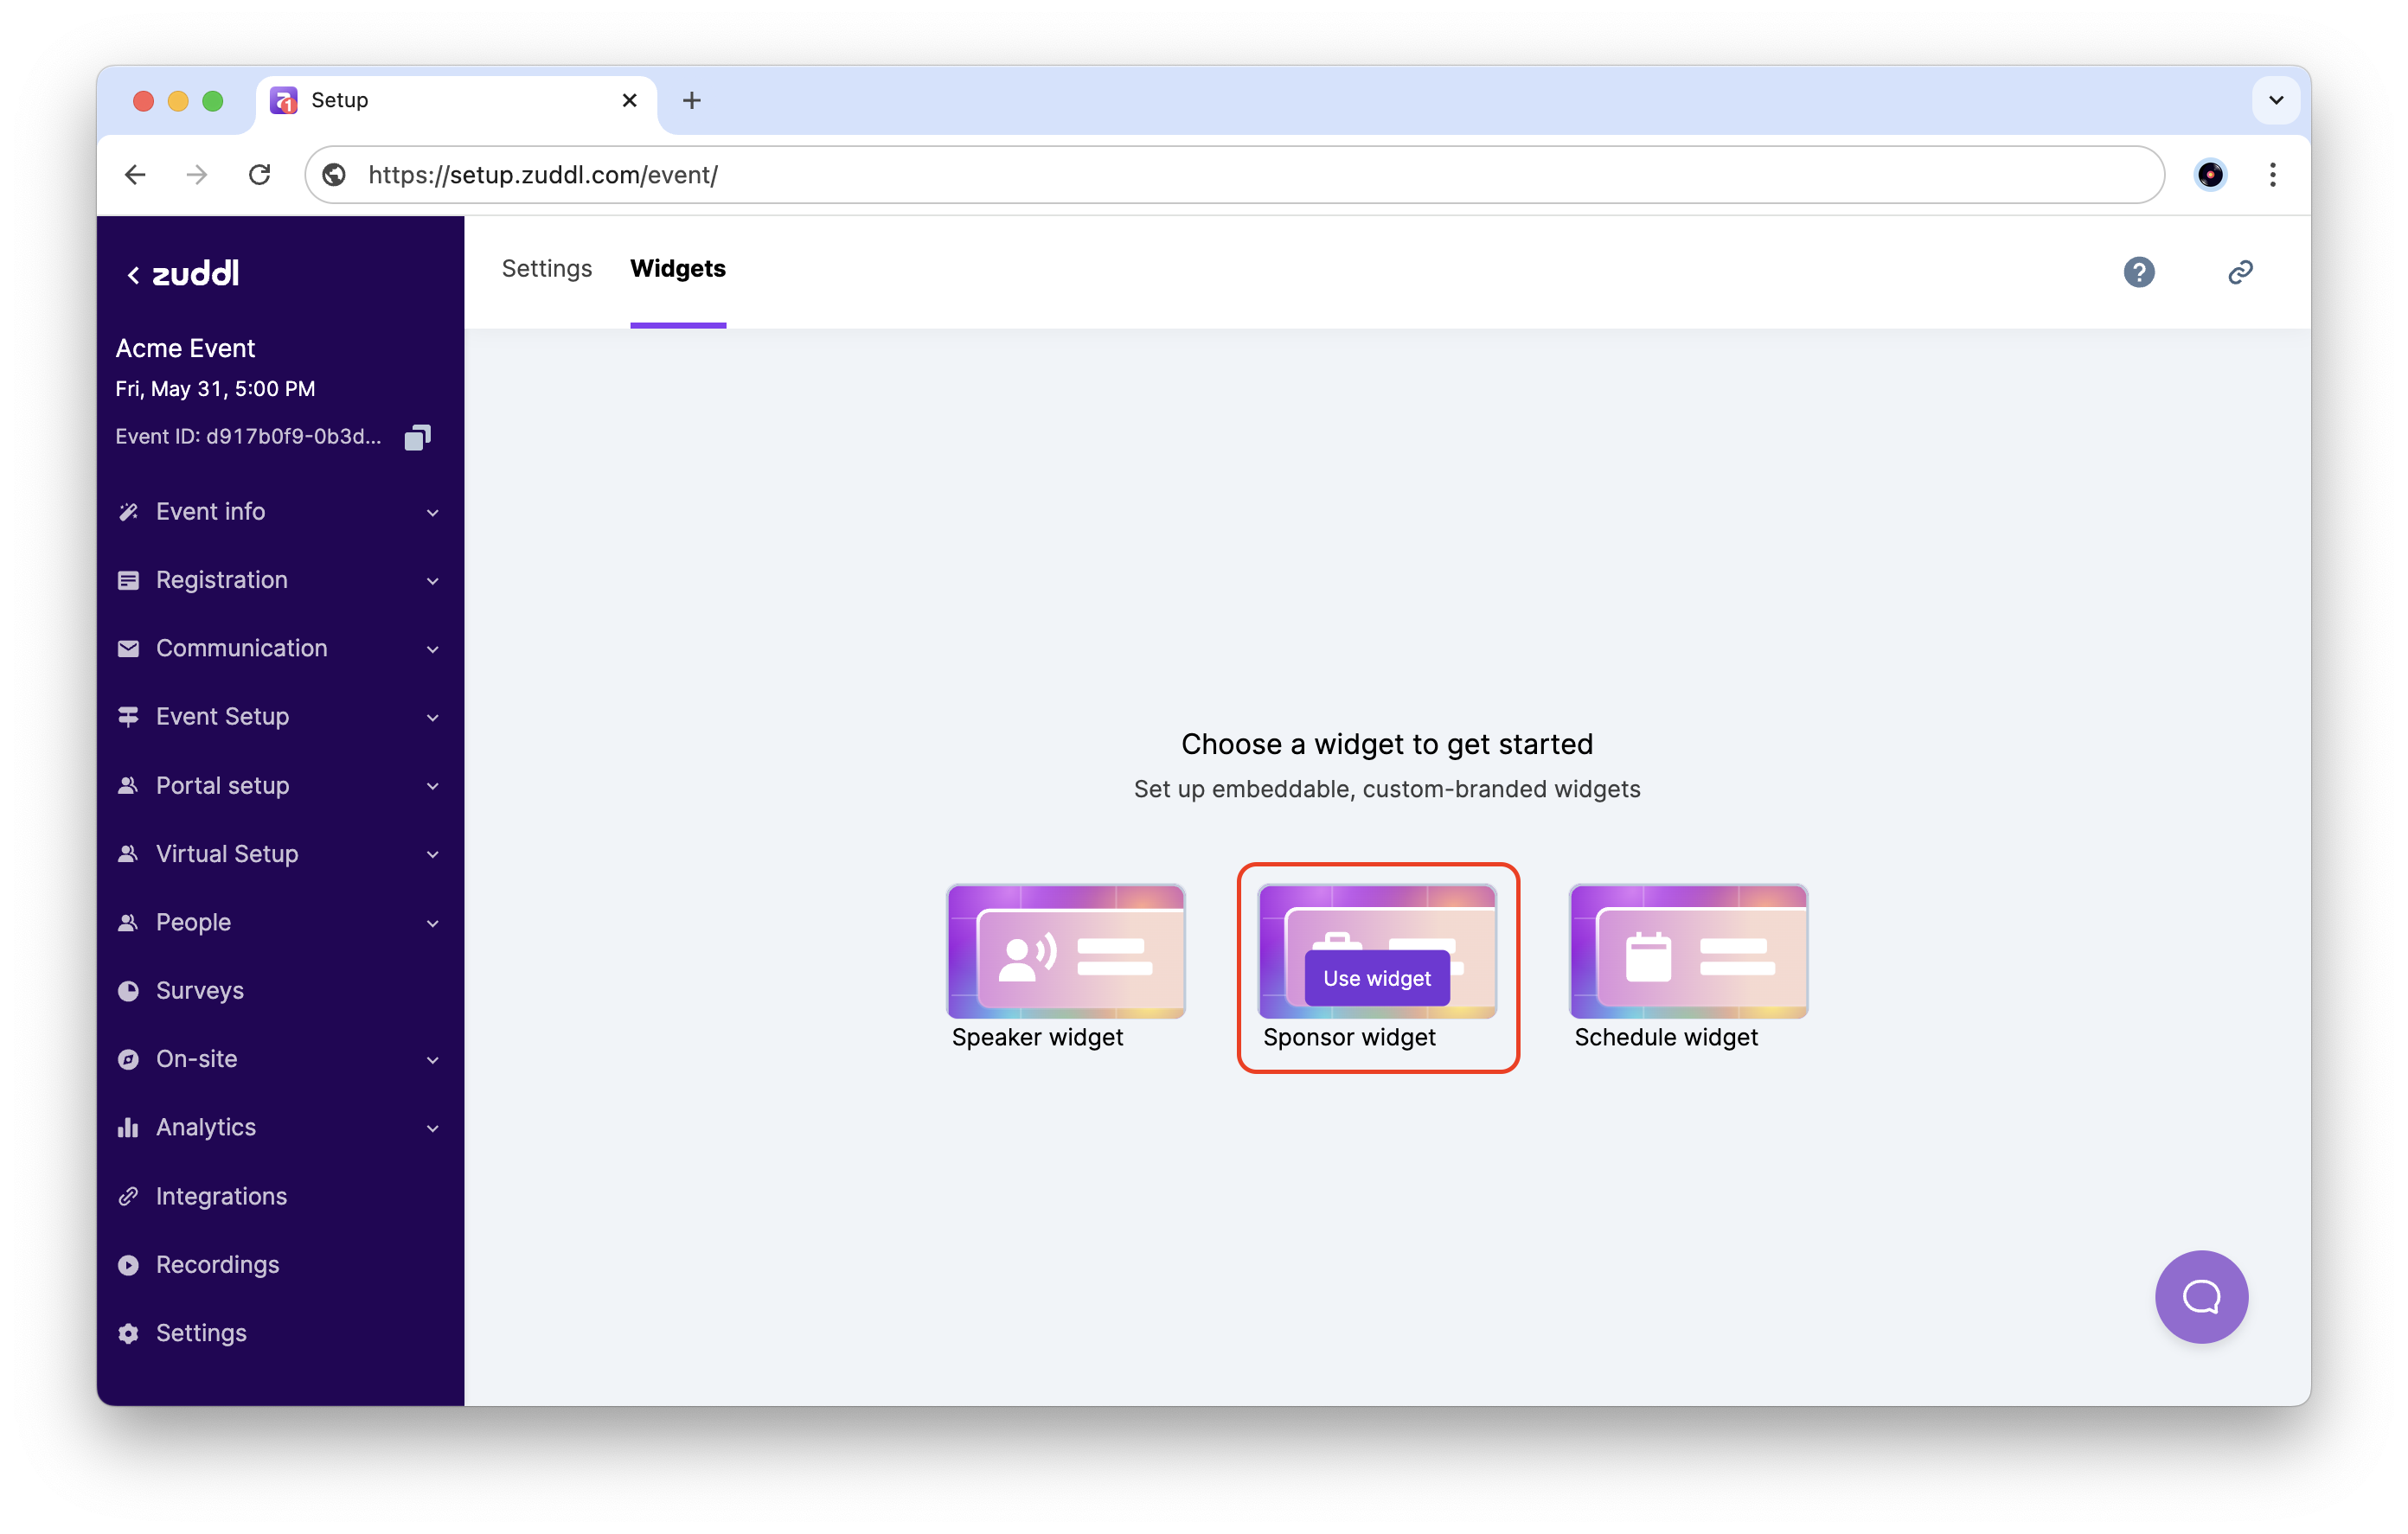Open the chat support bubble

pos(2200,1296)
